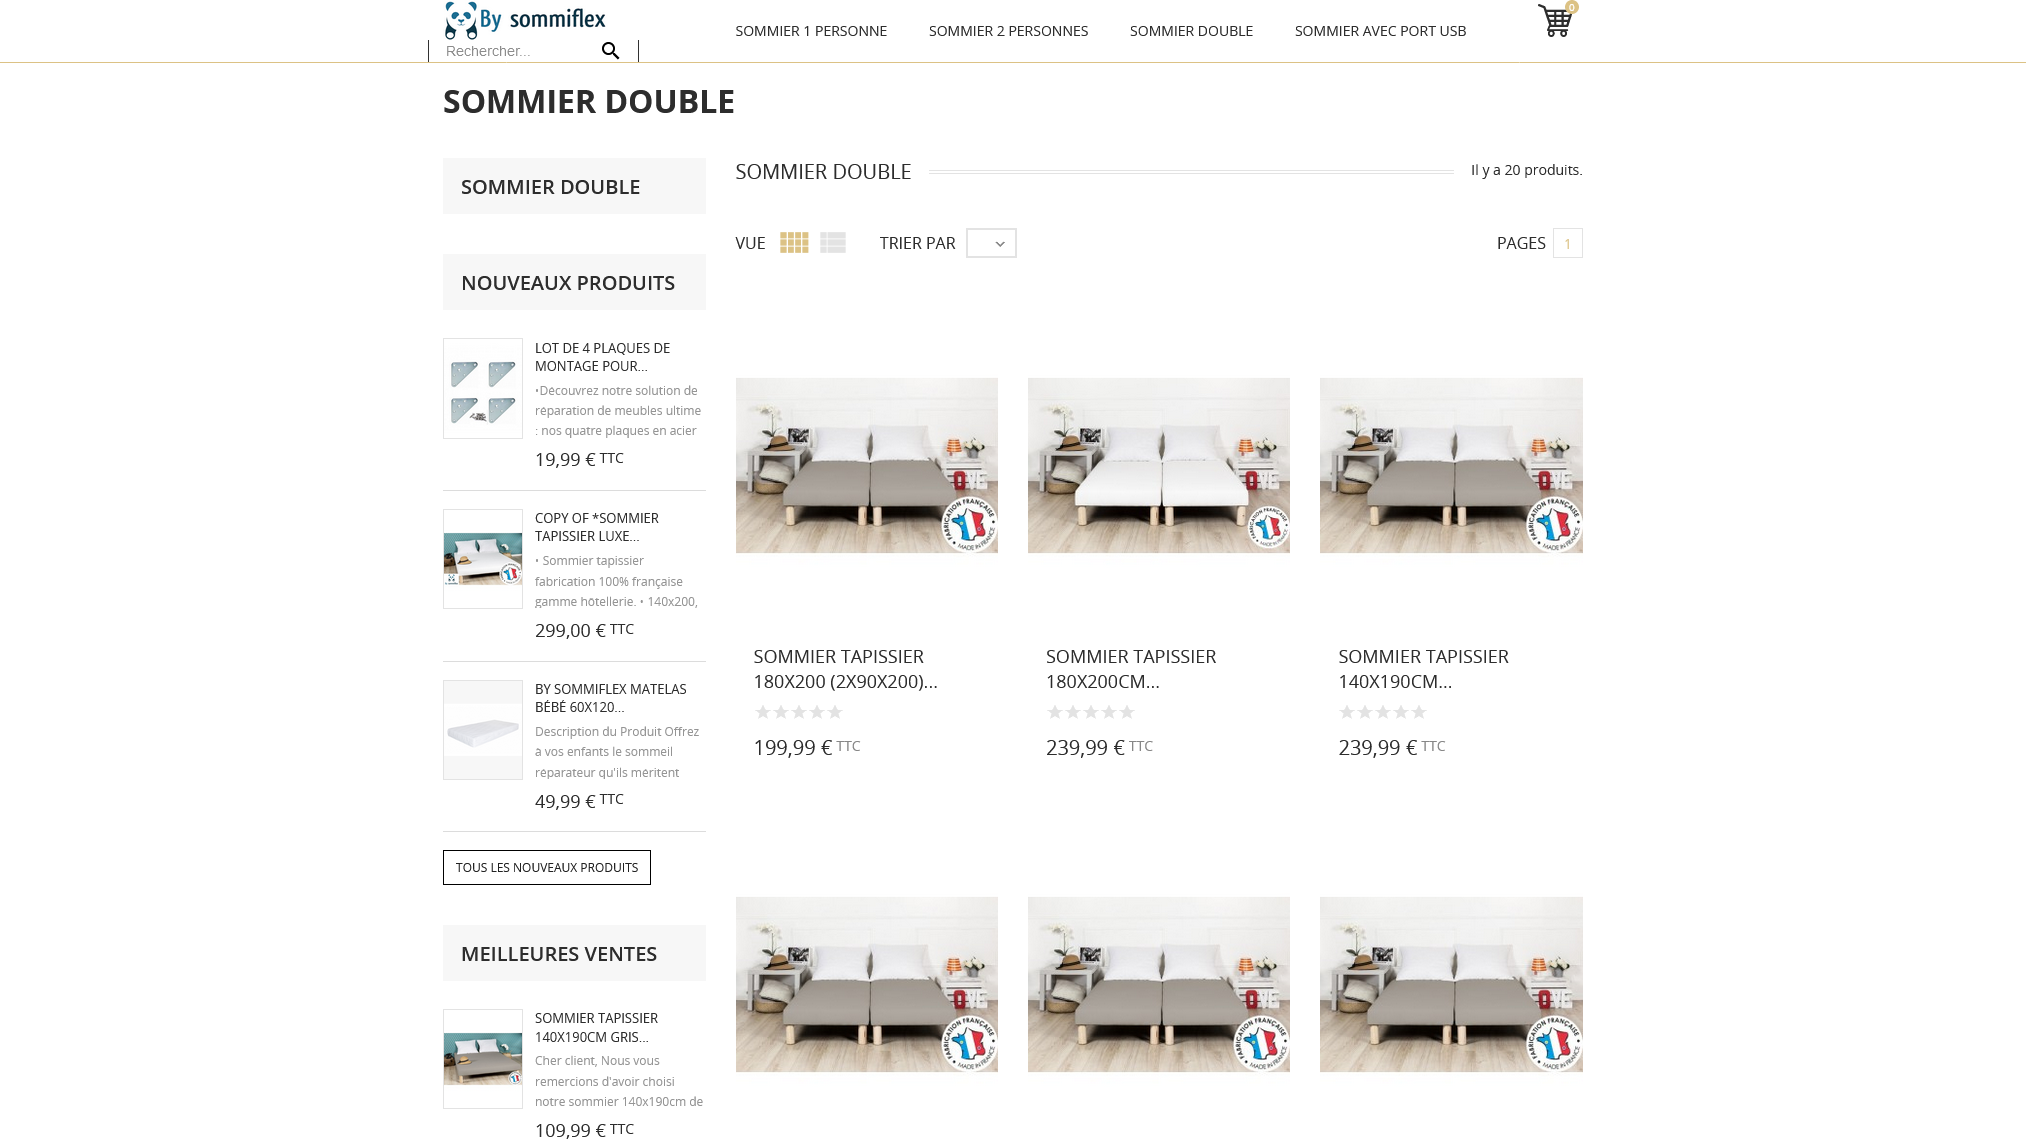Open Copy of Sommier Tapissier Luxe link
Screen dimensions: 2026x1148
[x=597, y=527]
